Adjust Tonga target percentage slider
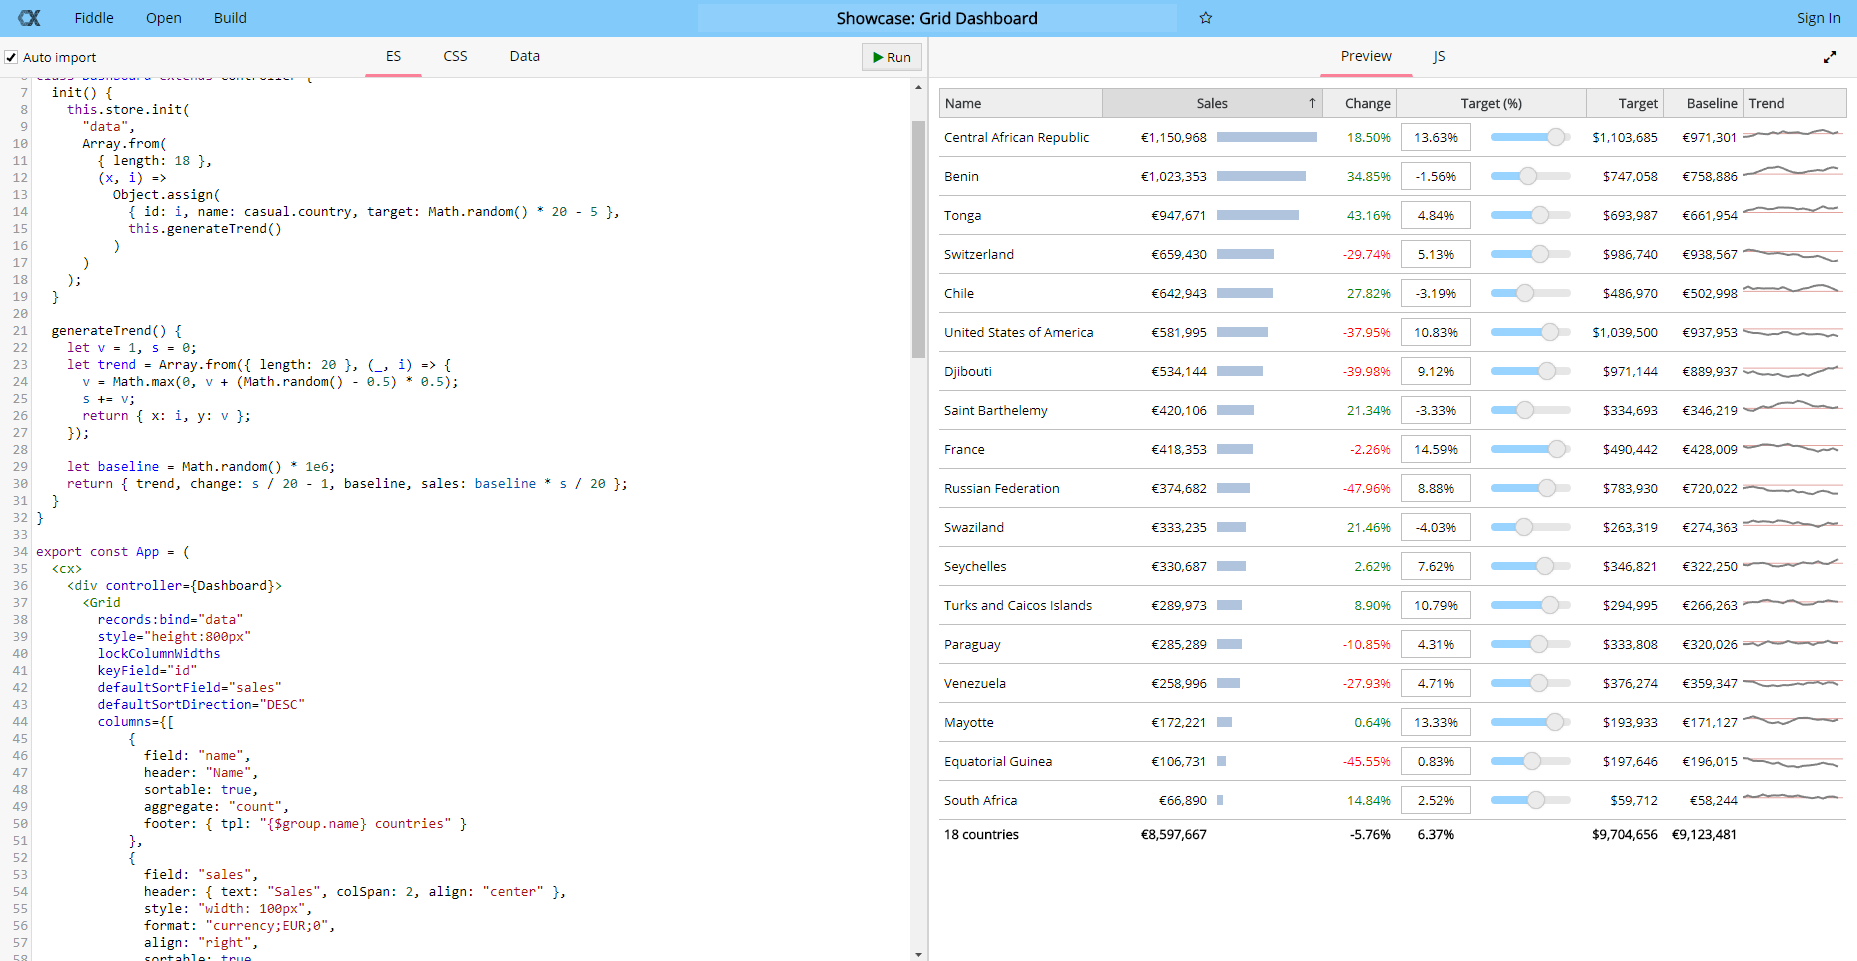The height and width of the screenshot is (961, 1857). point(1530,215)
